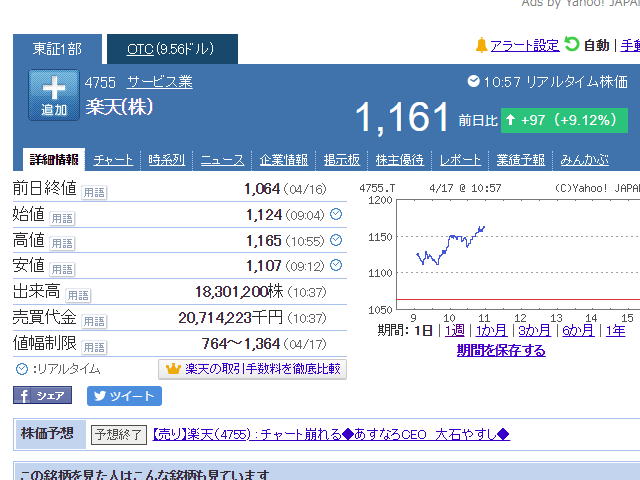
Task: Click the 値幅制限 range 764~1,364
Action: (x=241, y=344)
